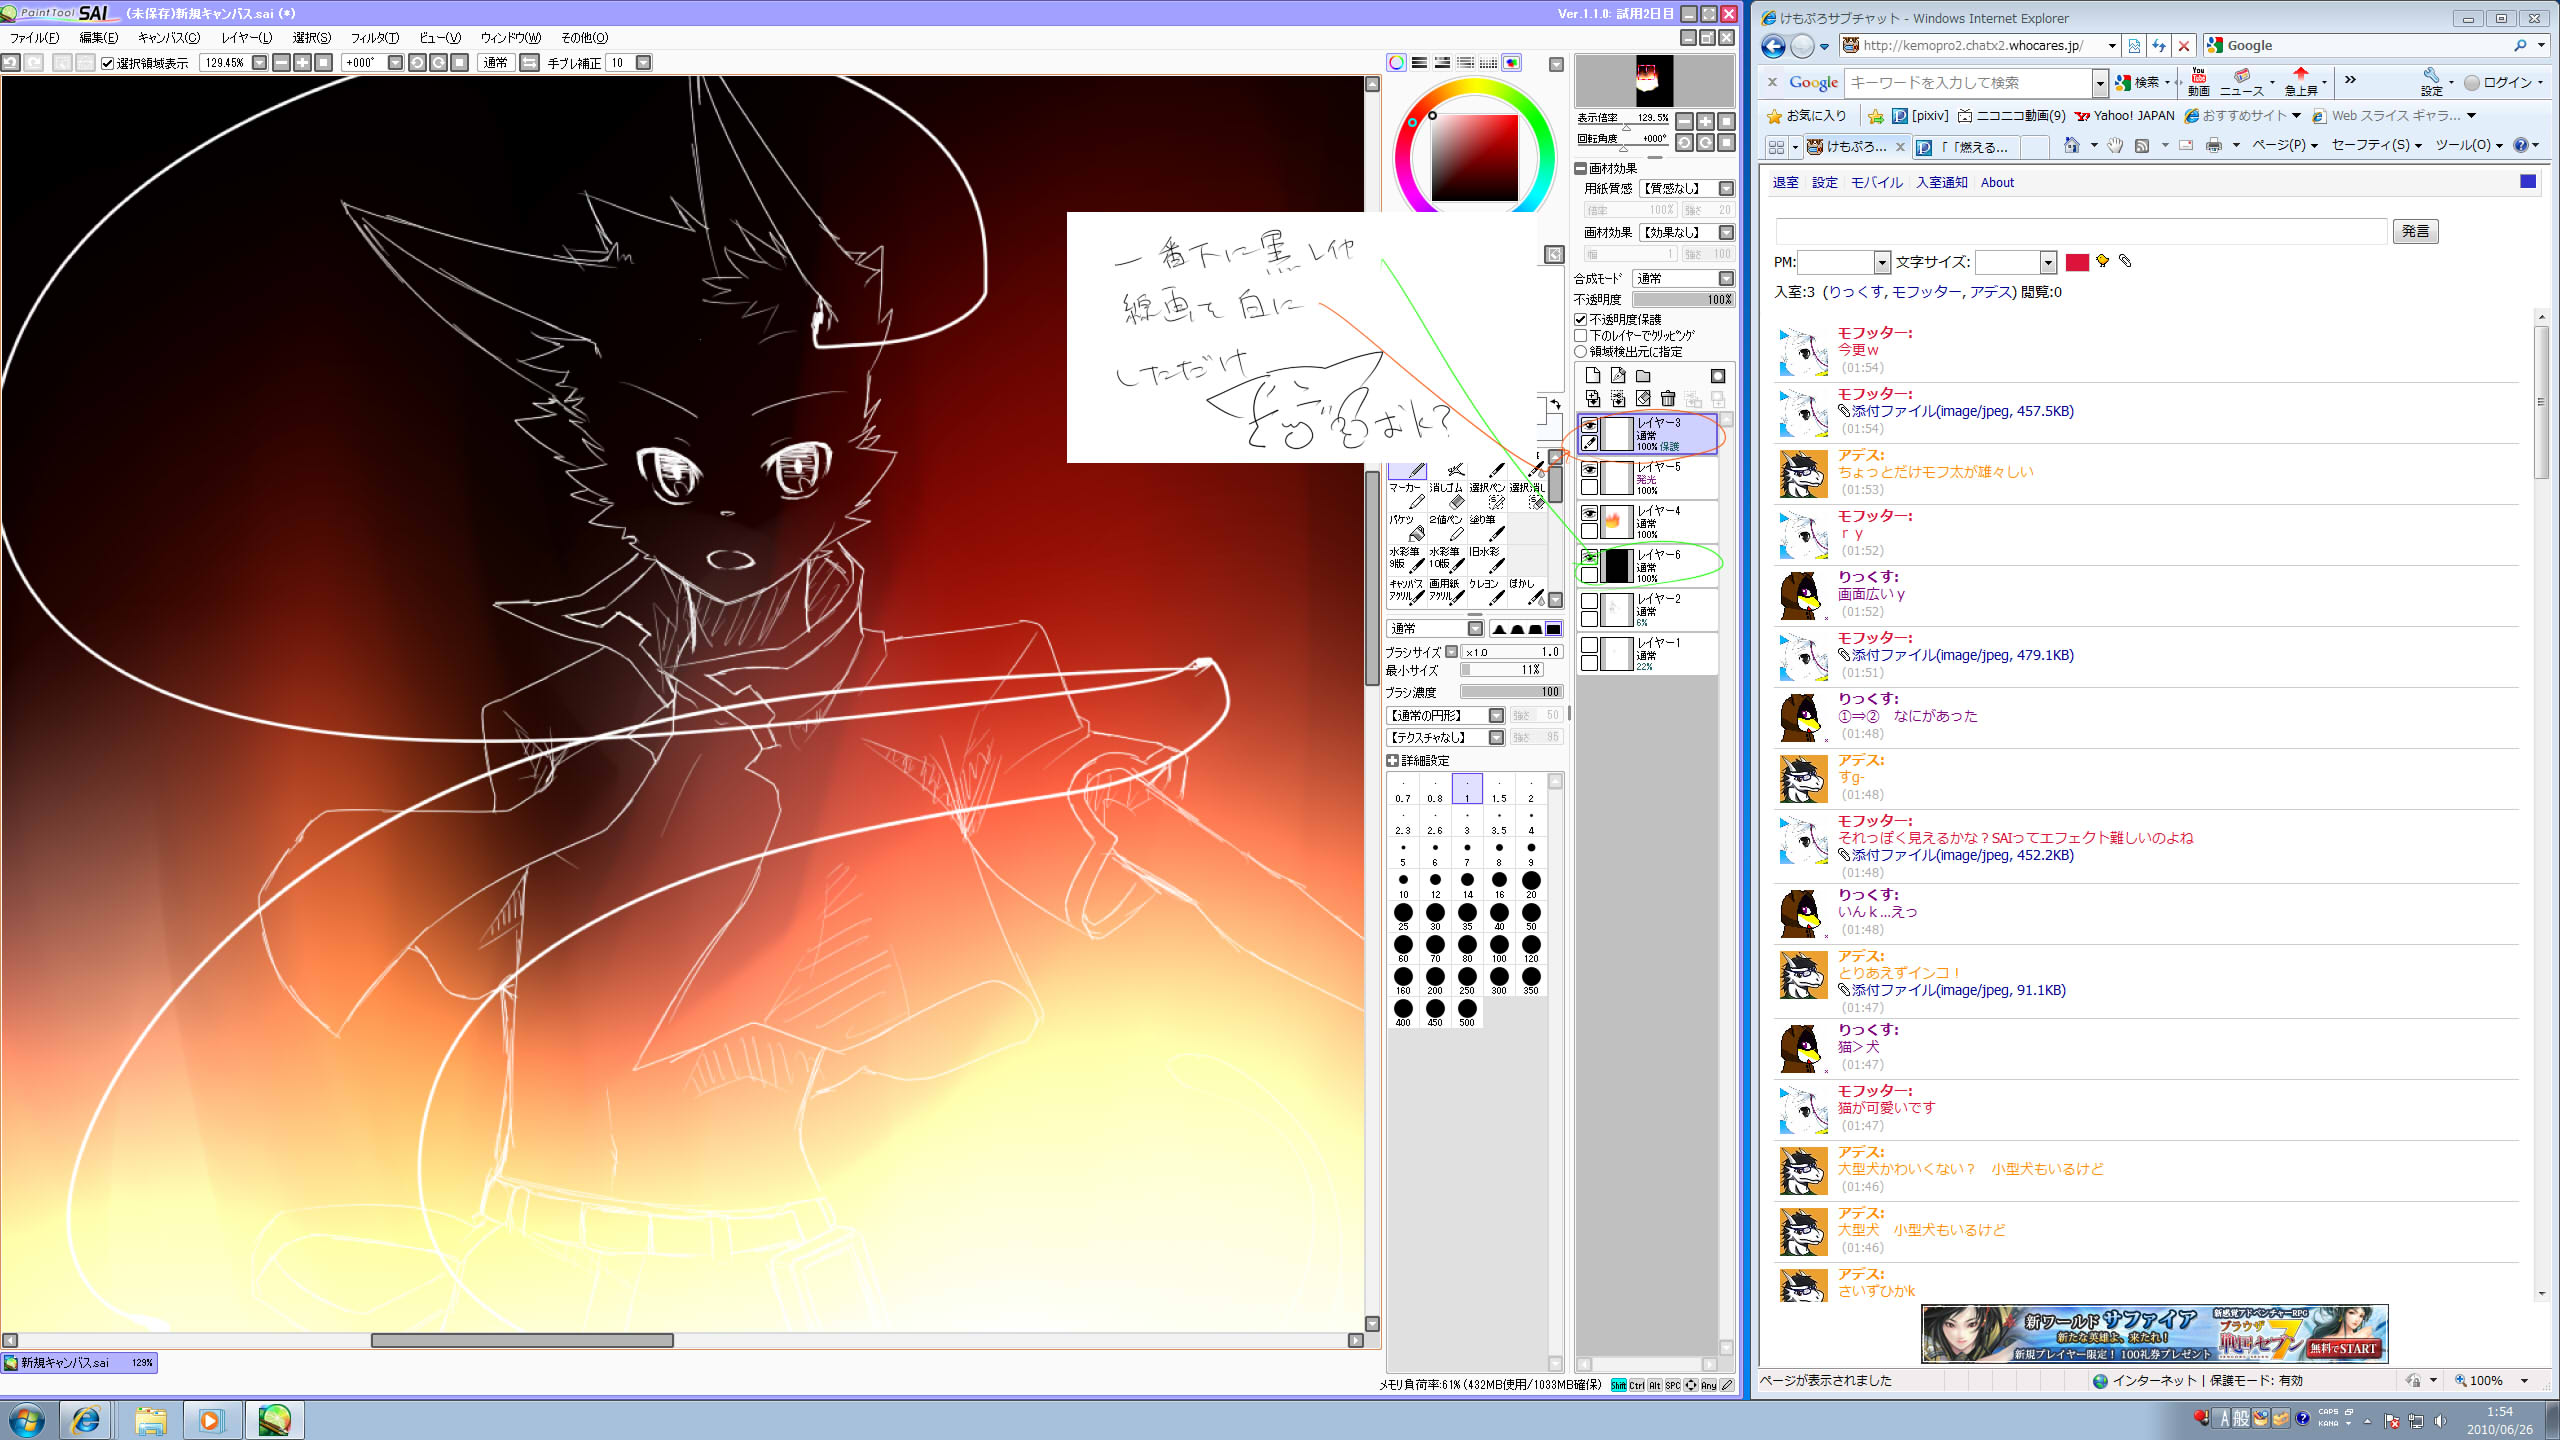
Task: Open the モバイル link in chat
Action: (x=1876, y=183)
